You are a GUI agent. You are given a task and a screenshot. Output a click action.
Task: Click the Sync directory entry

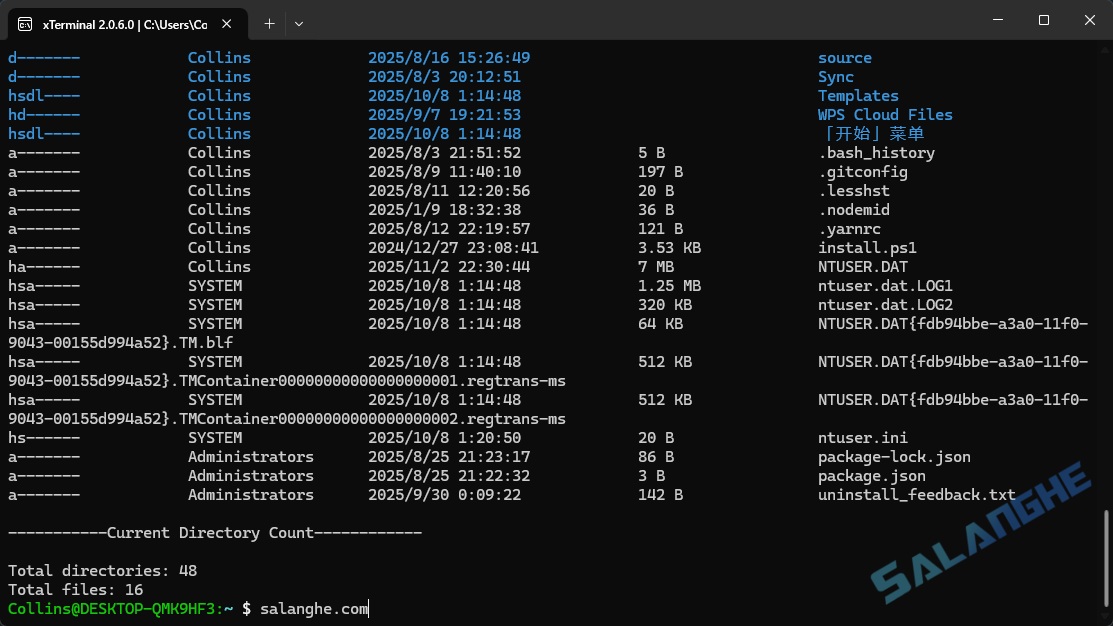[x=836, y=76]
